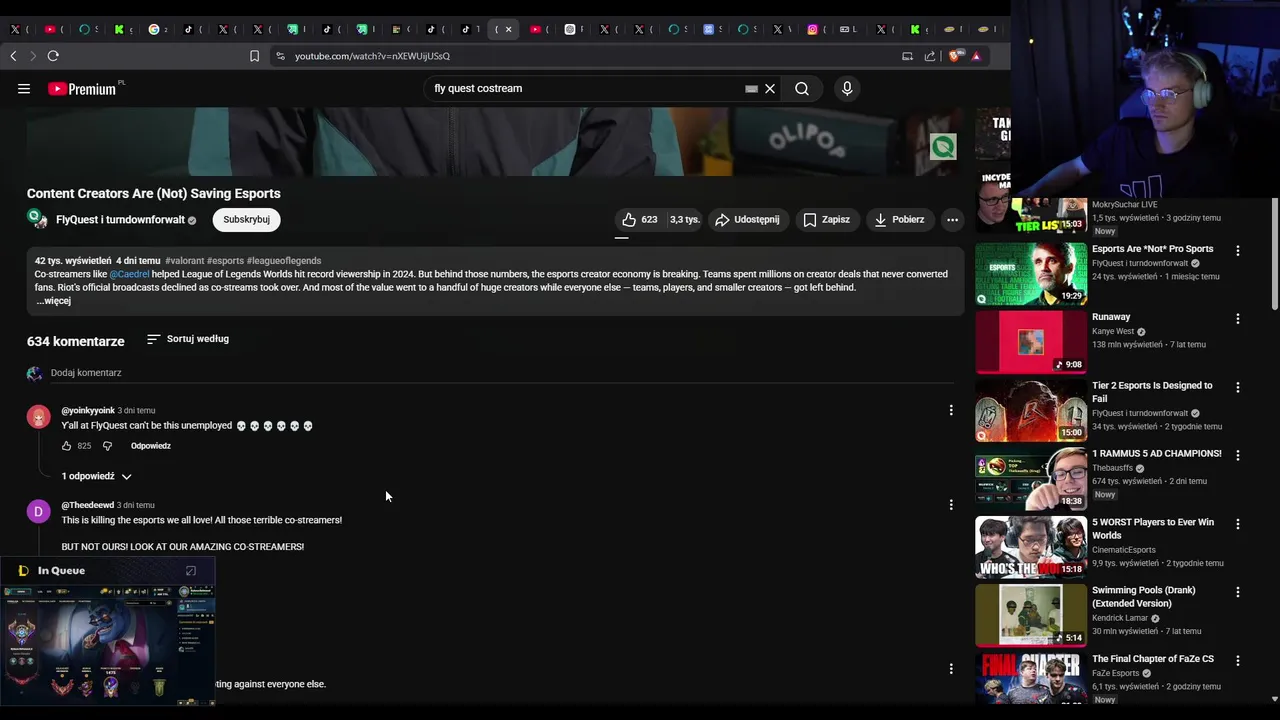Dislike the @yoinkyyoink comment
This screenshot has height=720, width=1280.
tap(107, 446)
